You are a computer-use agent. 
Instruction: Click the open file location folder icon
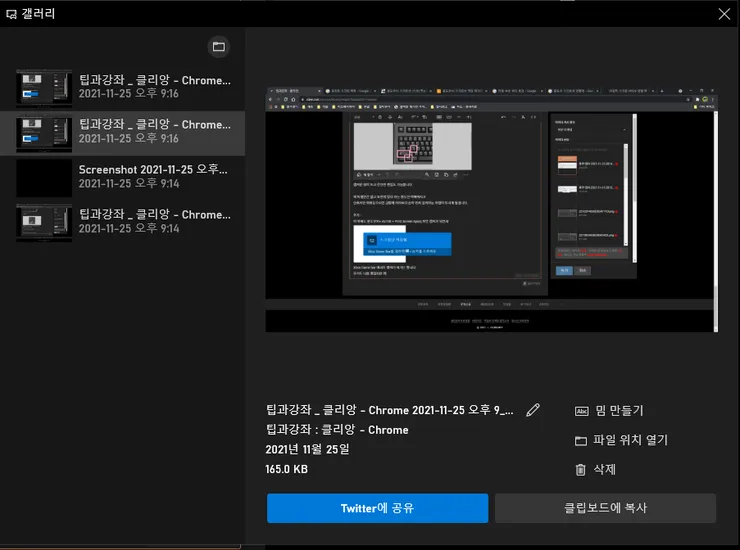click(581, 440)
